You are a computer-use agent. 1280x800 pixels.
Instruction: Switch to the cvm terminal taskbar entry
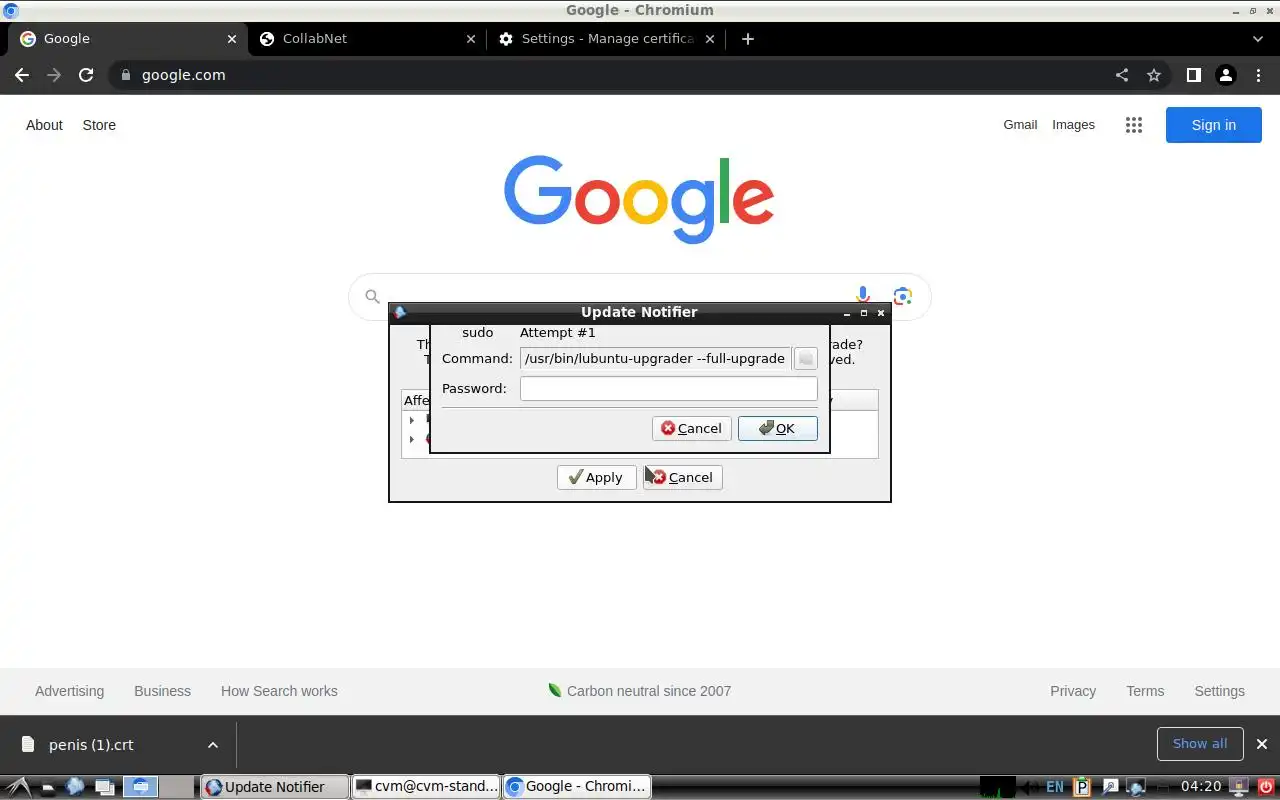tap(426, 787)
